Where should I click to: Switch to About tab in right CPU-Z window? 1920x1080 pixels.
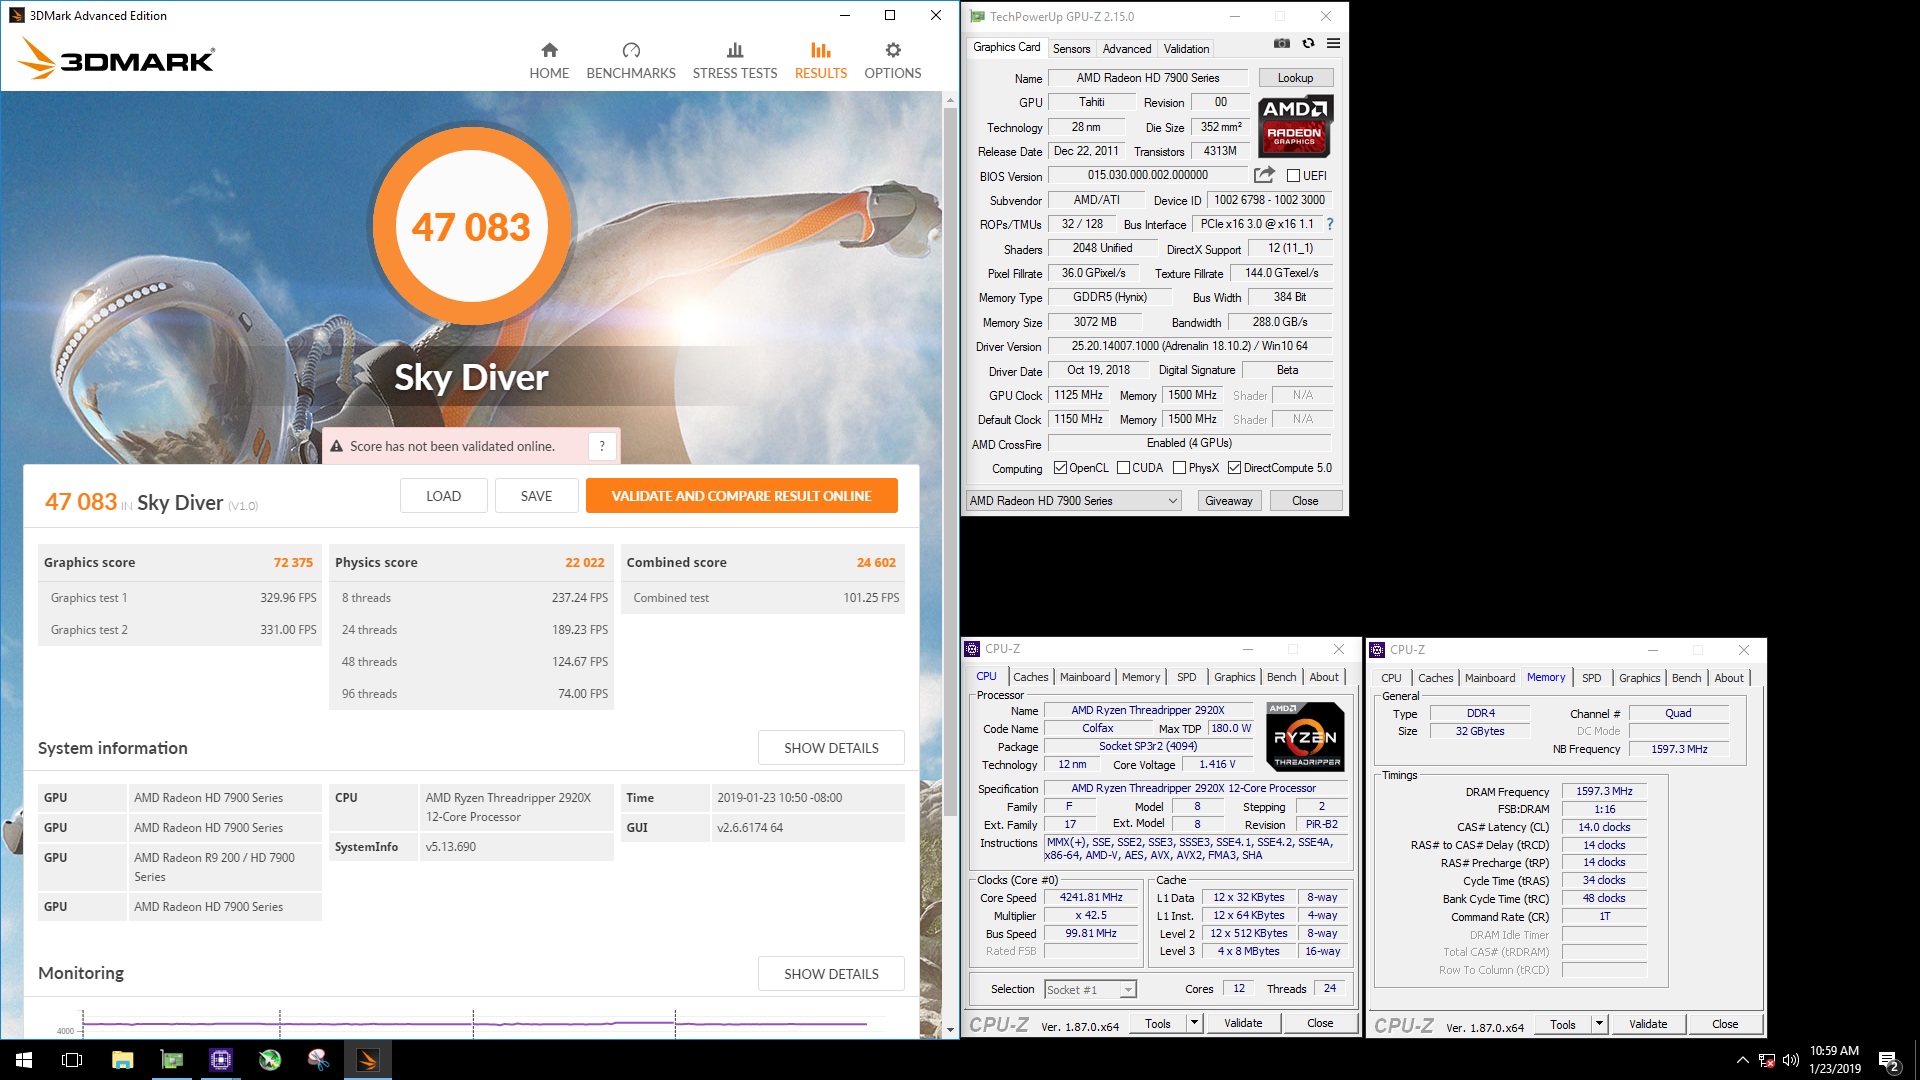[x=1729, y=678]
